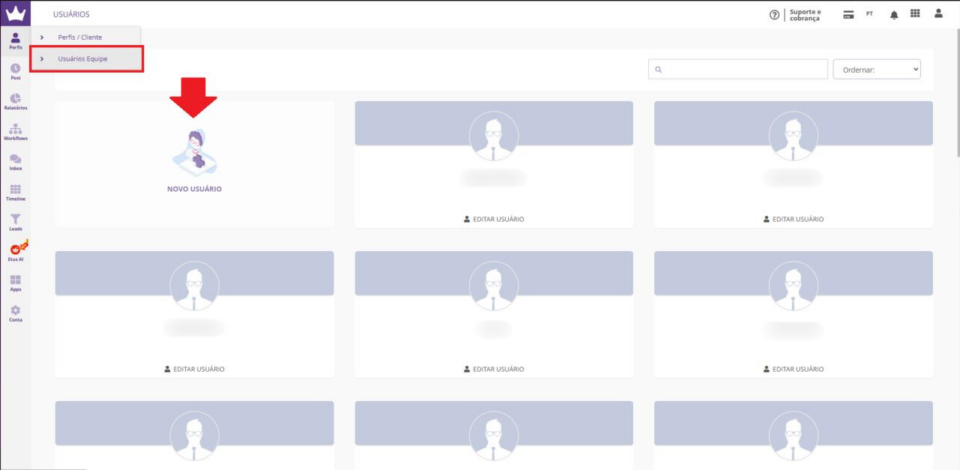Image resolution: width=960 pixels, height=470 pixels.
Task: Select Perfis / Cliente menu item
Action: 80,37
